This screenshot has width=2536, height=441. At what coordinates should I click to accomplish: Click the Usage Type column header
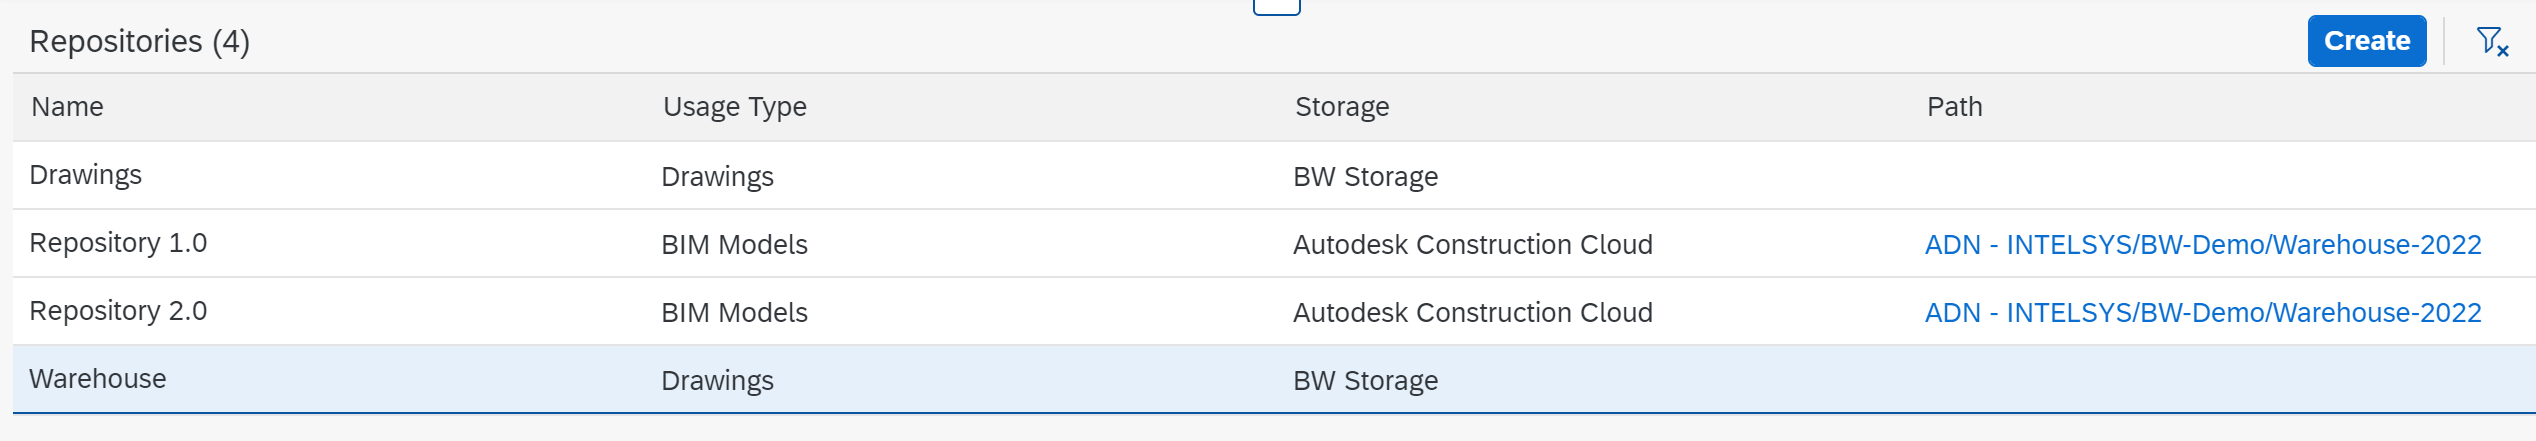(x=735, y=107)
